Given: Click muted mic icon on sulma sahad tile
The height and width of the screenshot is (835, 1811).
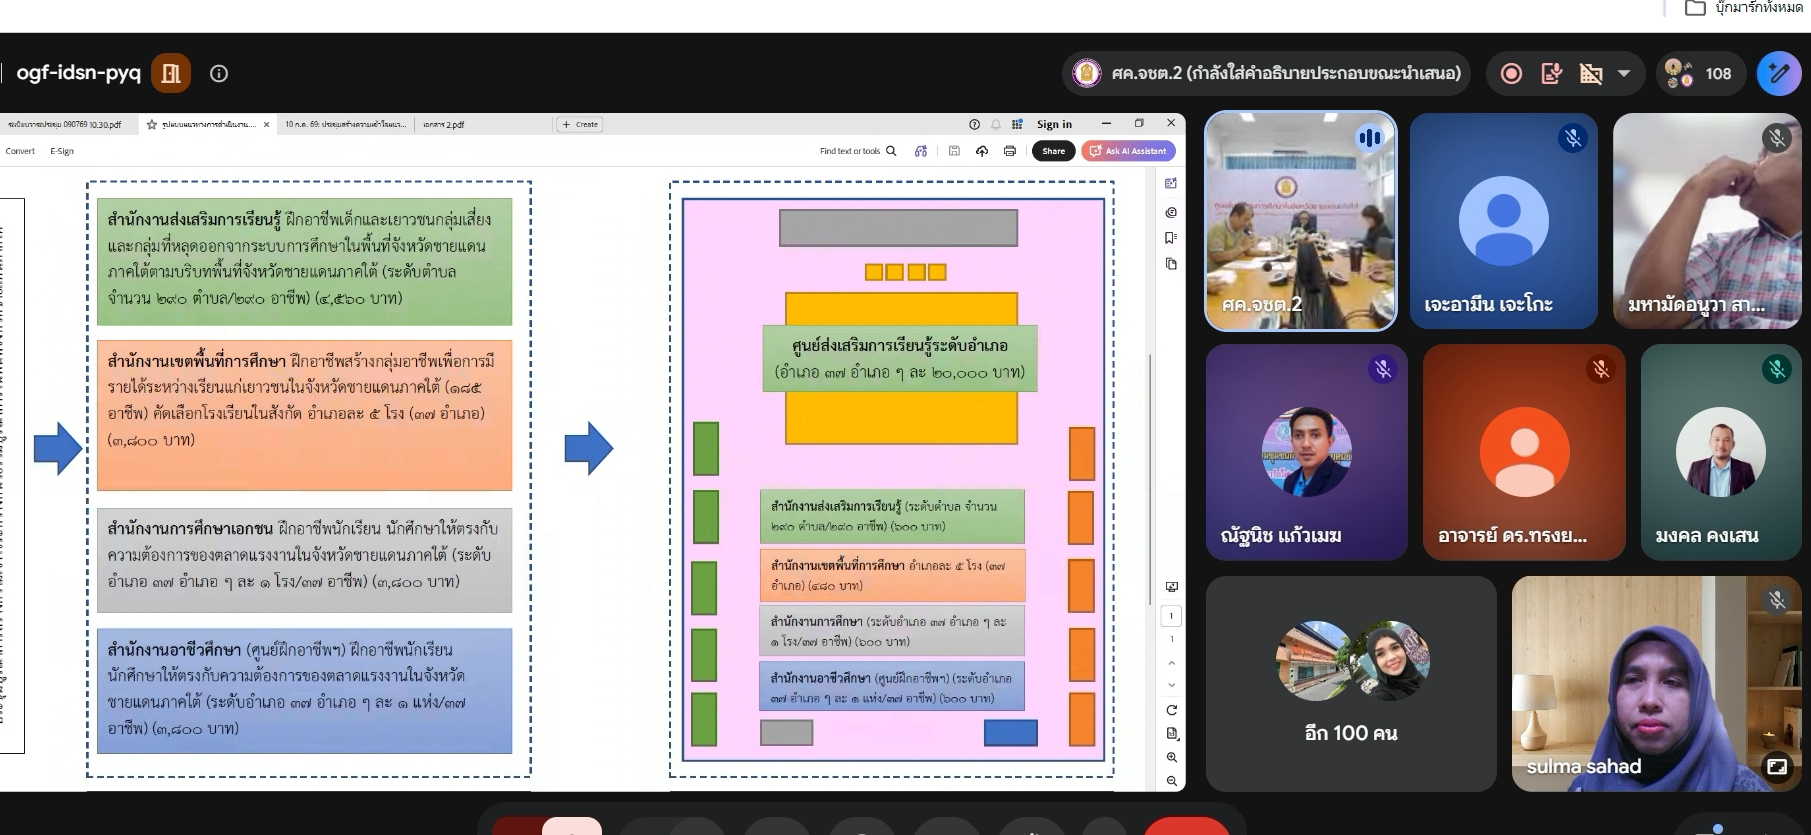Looking at the screenshot, I should [1777, 601].
